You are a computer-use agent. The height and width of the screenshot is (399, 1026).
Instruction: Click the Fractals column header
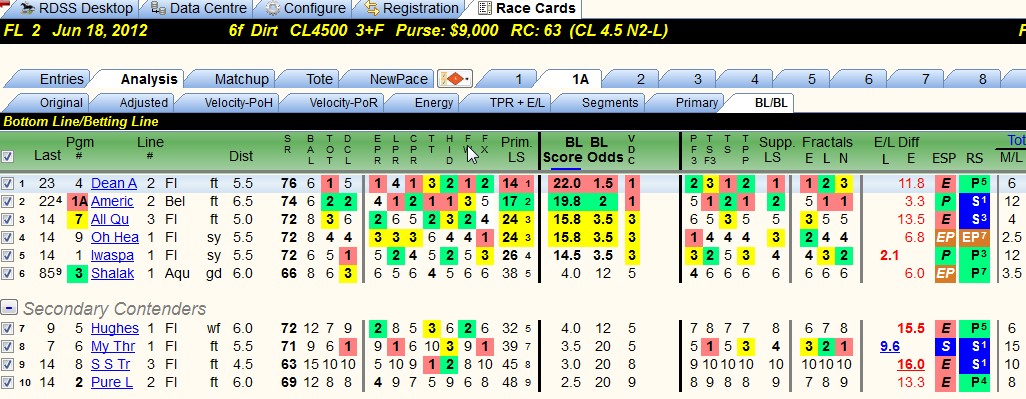coord(827,143)
